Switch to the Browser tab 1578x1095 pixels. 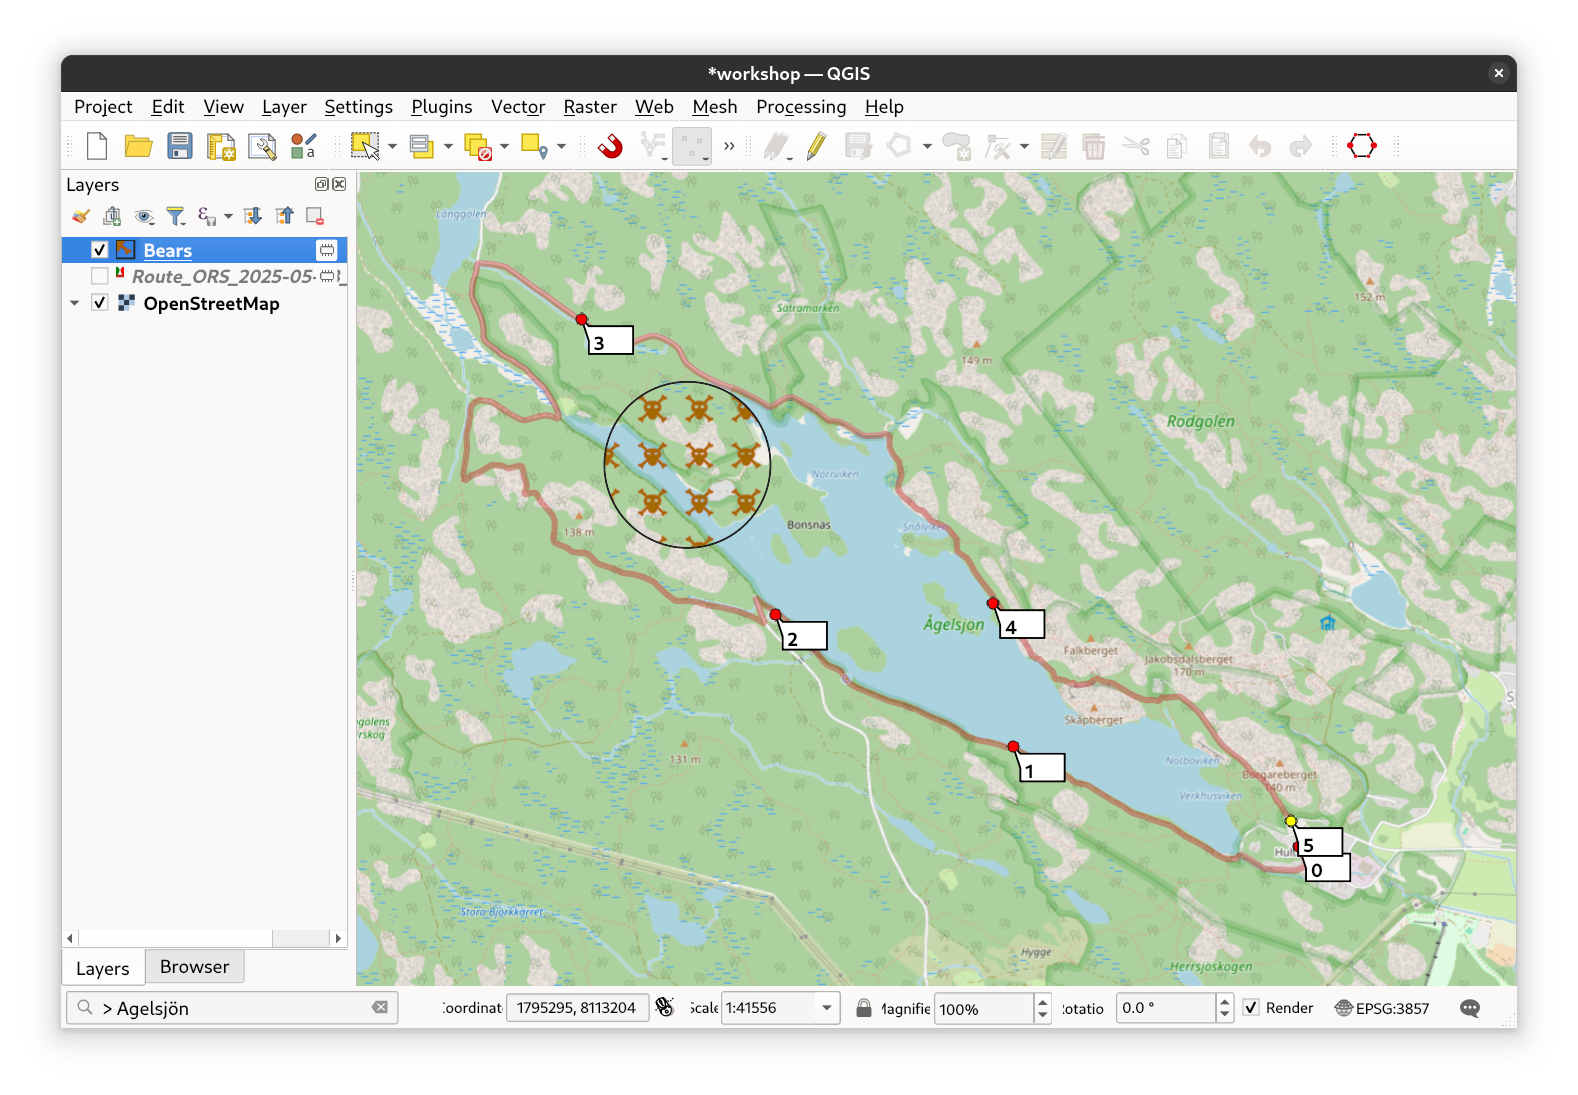click(x=194, y=967)
